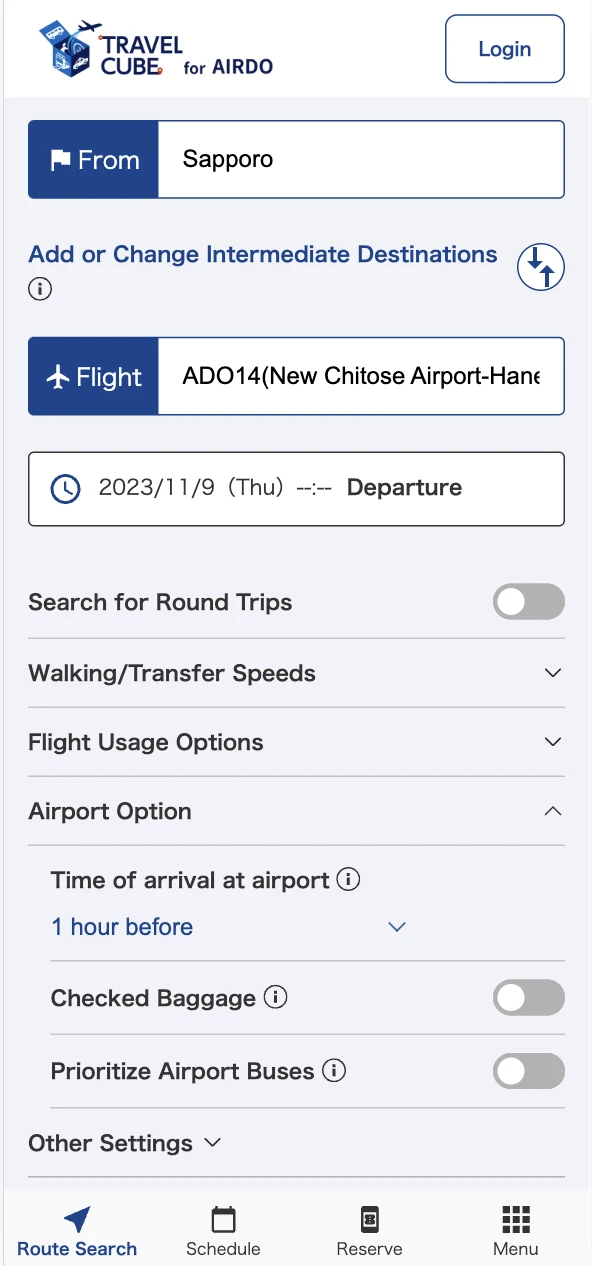View info about Prioritize Airport Buses
Image resolution: width=592 pixels, height=1266 pixels.
coord(334,1071)
